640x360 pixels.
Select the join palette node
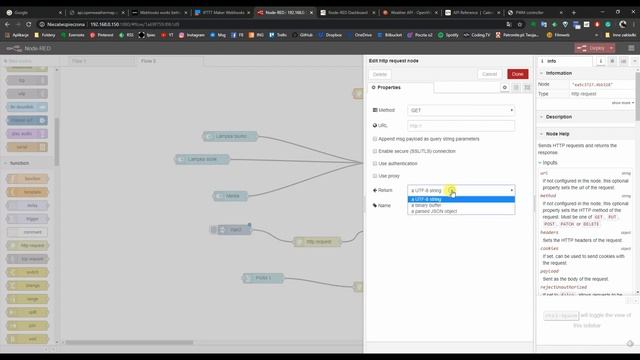coord(27,325)
